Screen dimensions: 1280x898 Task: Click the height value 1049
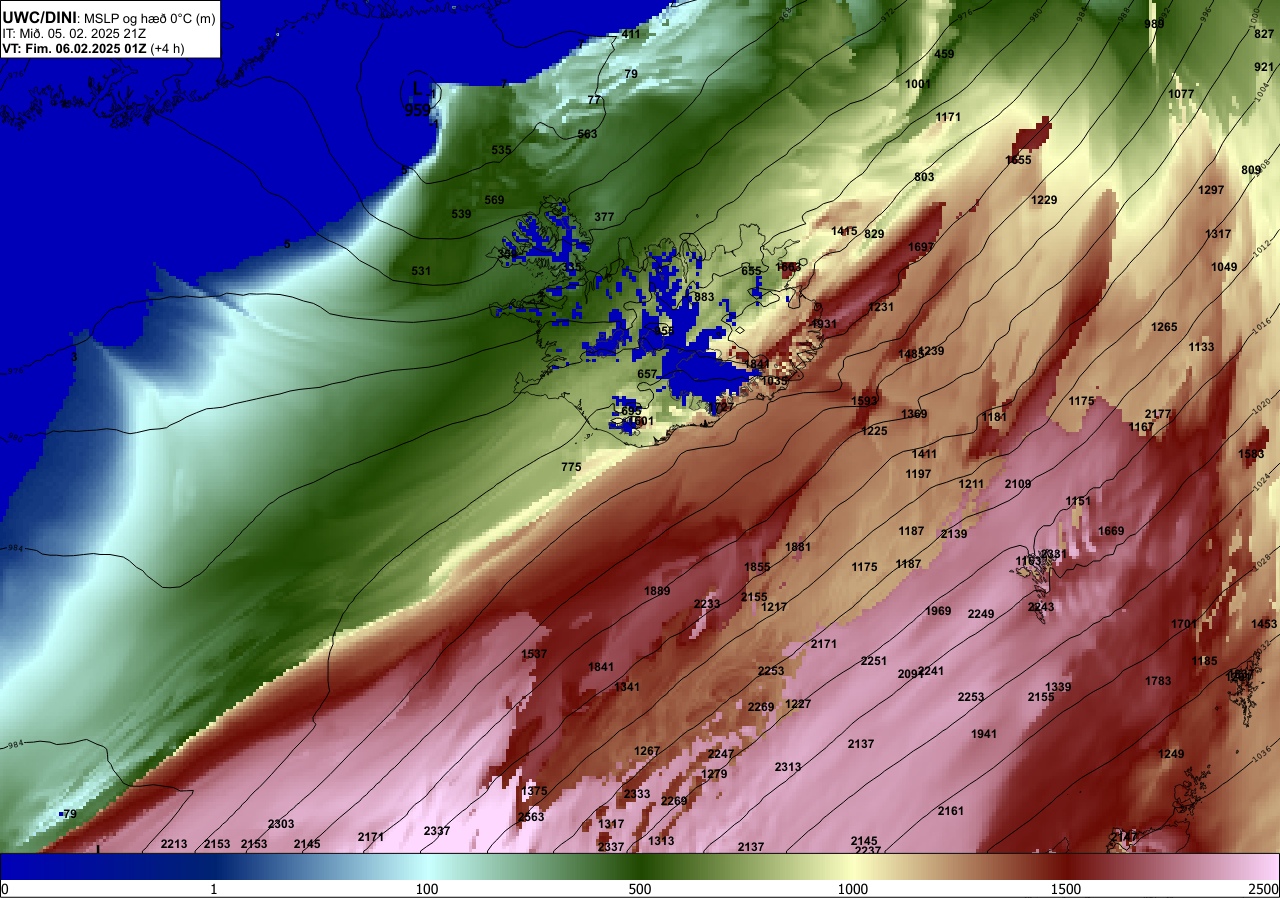(1224, 267)
